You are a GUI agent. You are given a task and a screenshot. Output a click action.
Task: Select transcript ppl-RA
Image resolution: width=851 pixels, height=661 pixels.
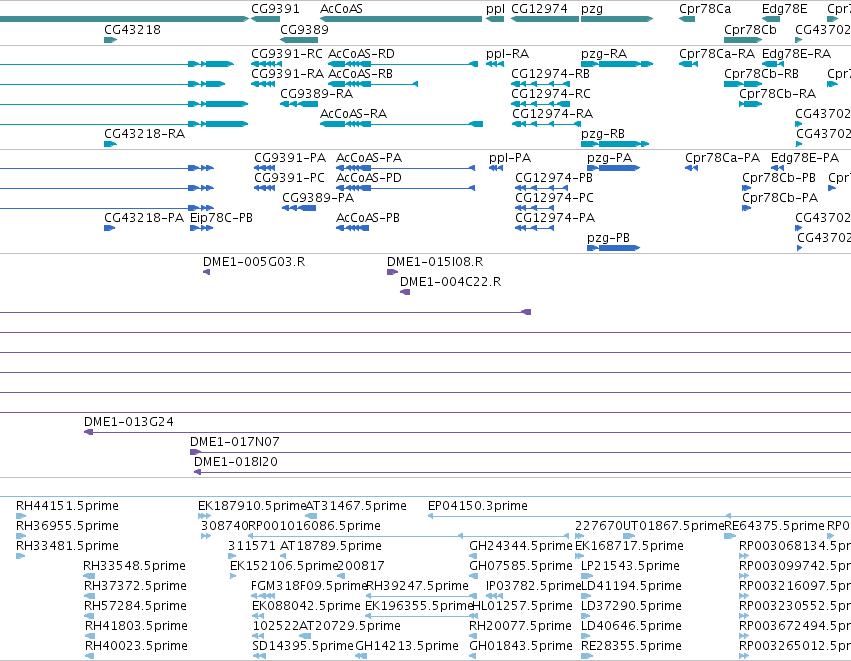coord(507,54)
